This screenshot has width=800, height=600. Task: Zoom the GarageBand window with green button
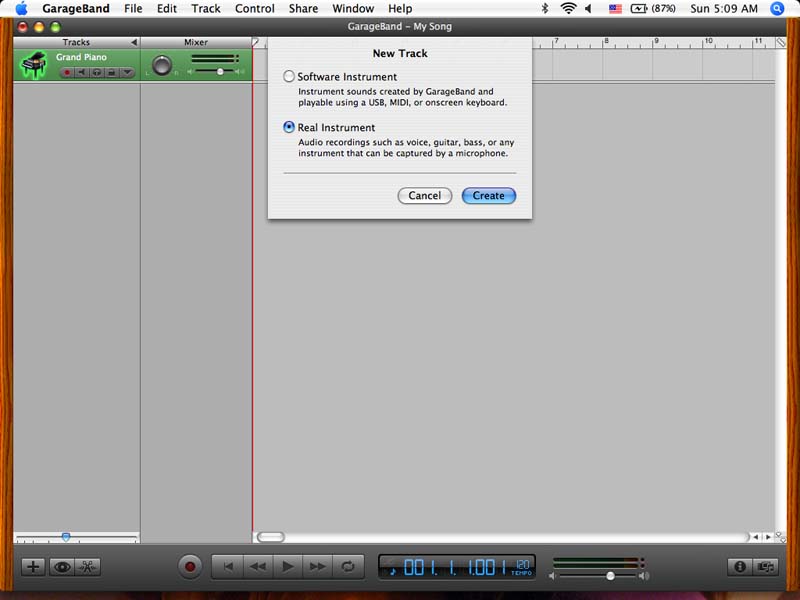point(55,27)
